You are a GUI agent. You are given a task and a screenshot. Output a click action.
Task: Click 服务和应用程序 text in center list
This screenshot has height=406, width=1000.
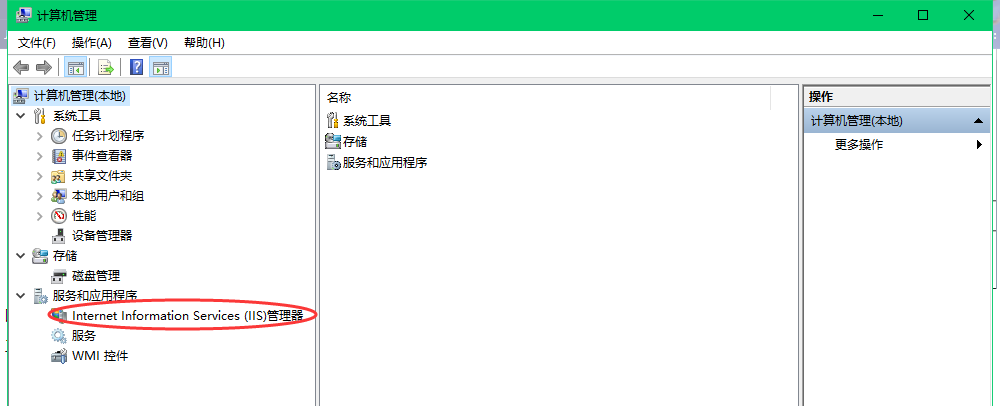tap(385, 163)
